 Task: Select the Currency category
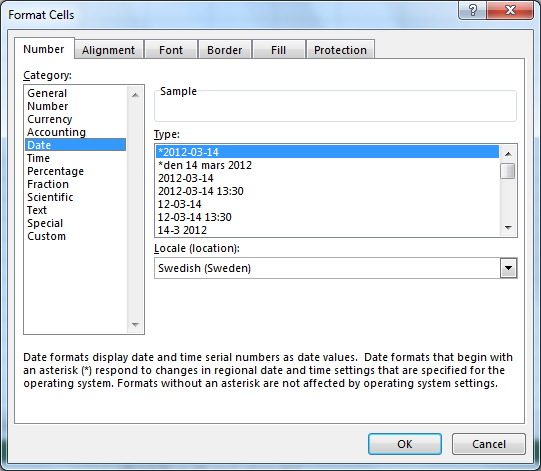[50, 119]
